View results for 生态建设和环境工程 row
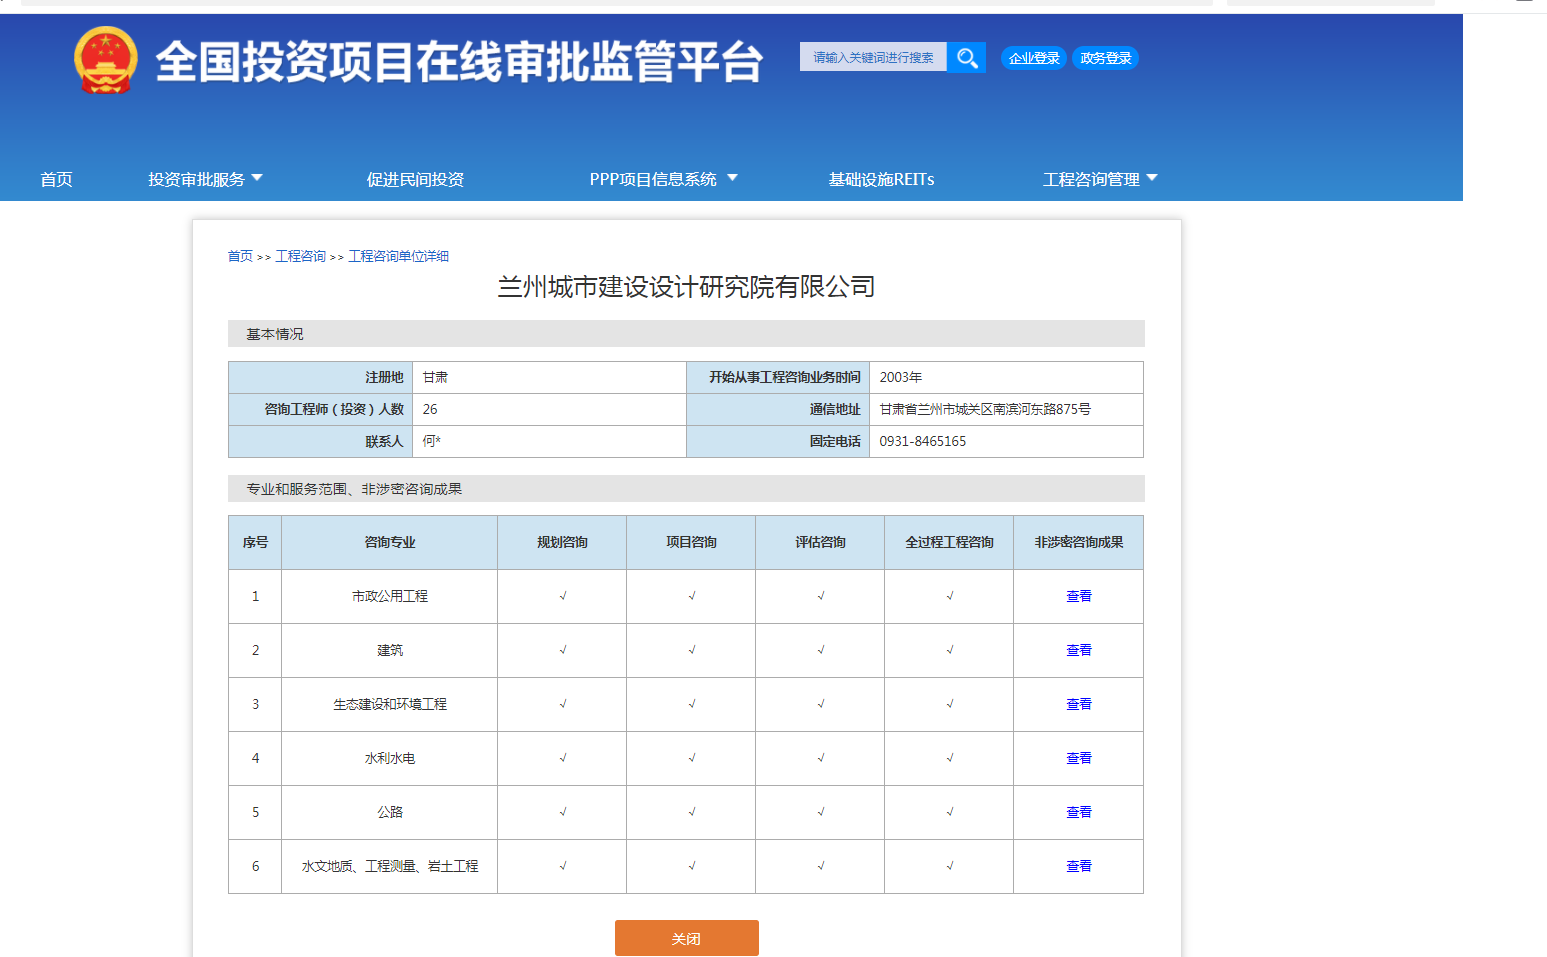Viewport: 1547px width, 957px height. coord(1078,704)
